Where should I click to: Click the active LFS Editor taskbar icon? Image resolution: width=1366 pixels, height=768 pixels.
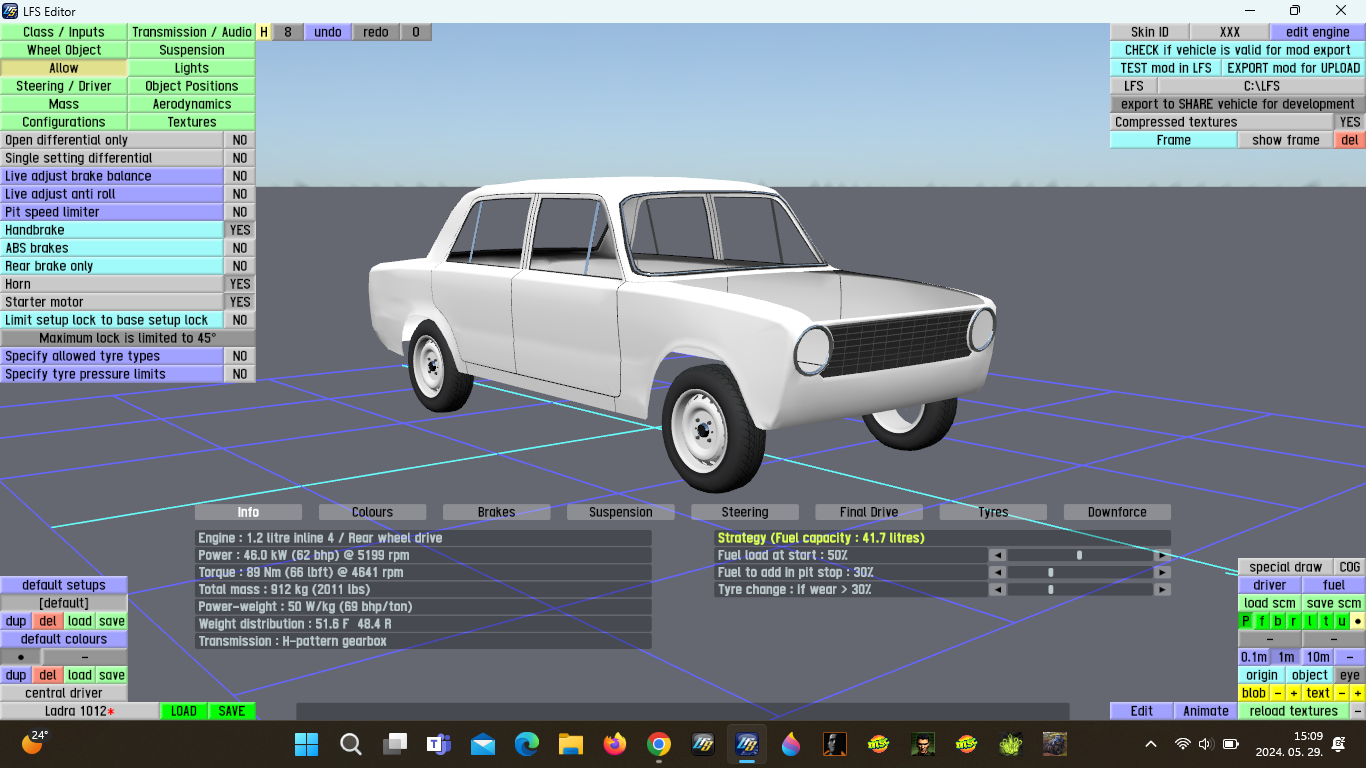point(747,744)
